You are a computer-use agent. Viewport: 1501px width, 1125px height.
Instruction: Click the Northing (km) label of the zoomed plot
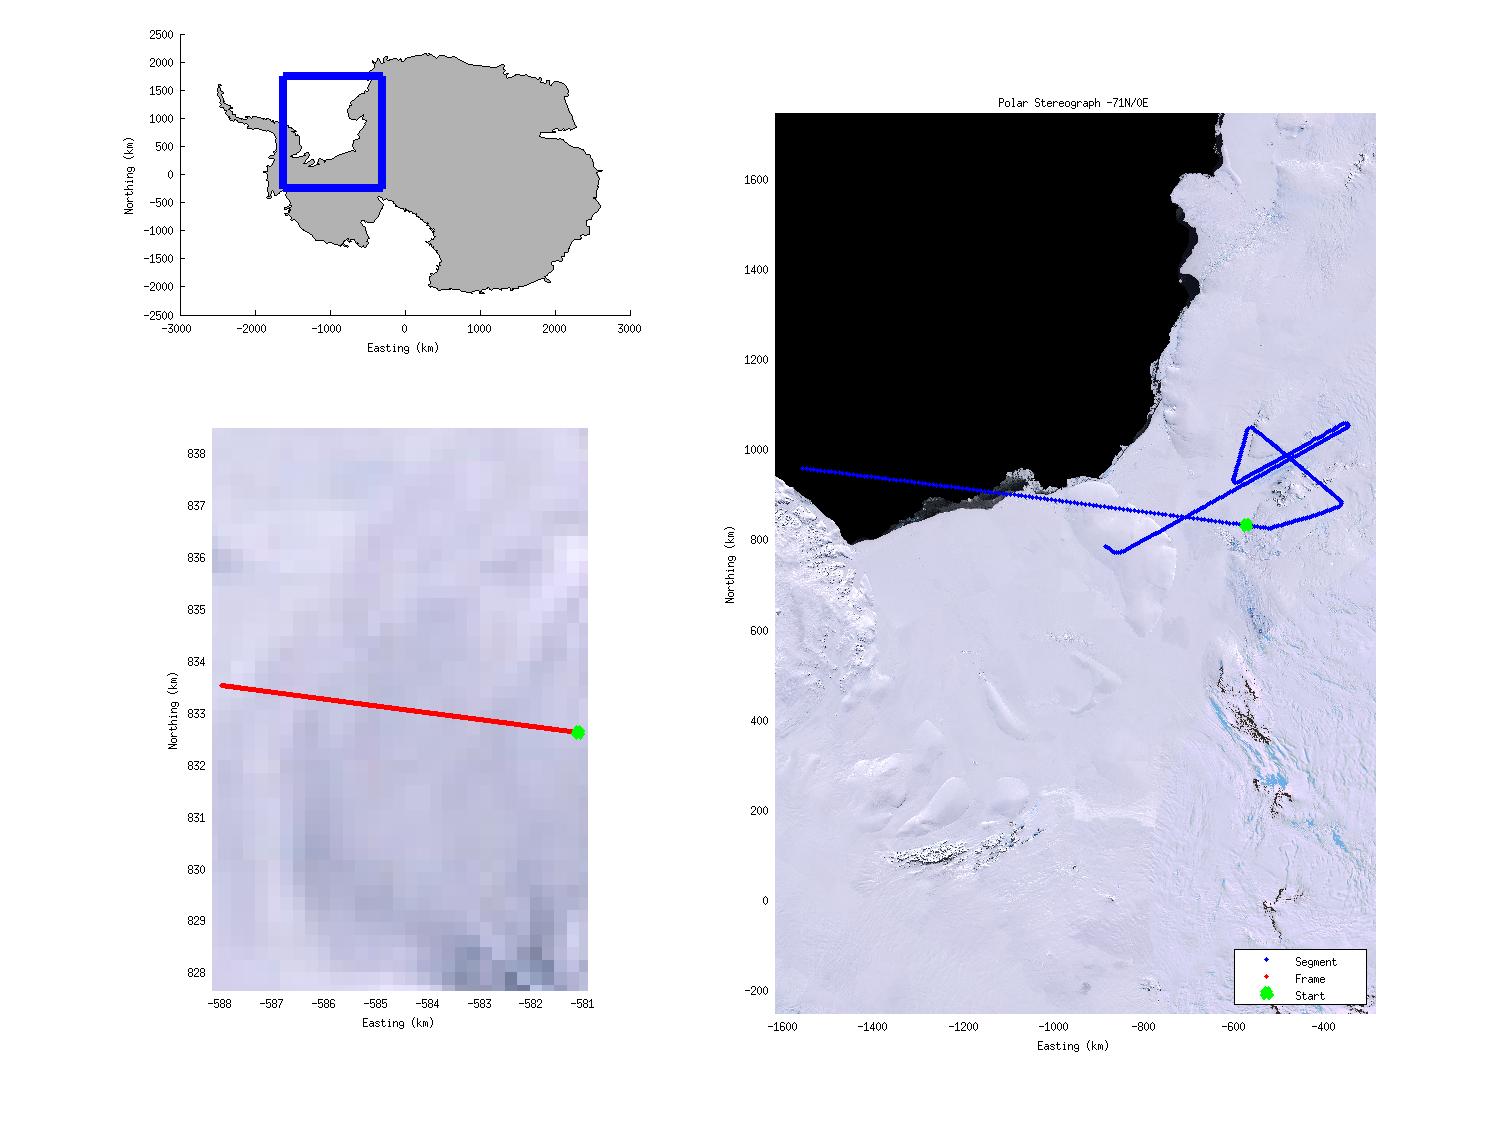[x=173, y=711]
